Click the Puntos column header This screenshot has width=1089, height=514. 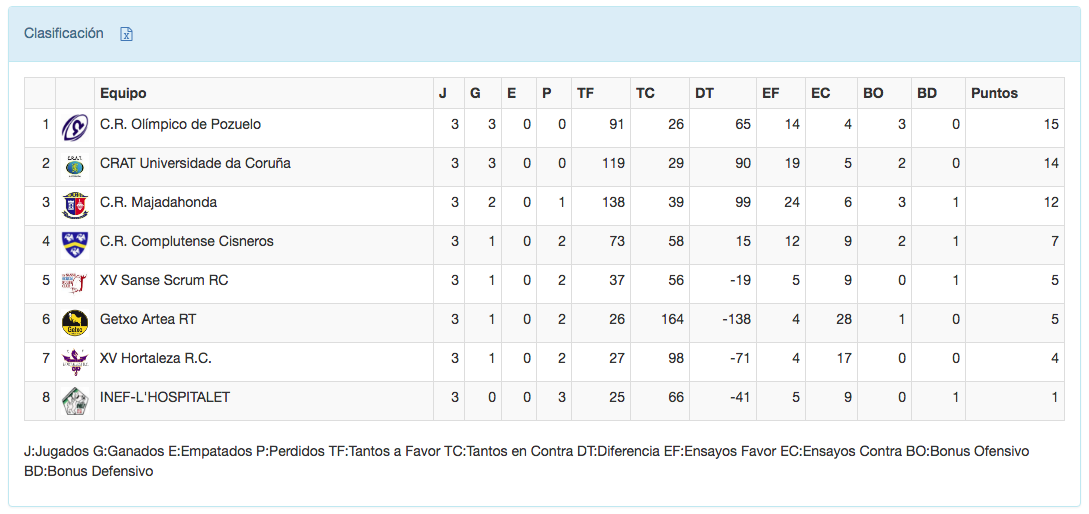point(994,93)
